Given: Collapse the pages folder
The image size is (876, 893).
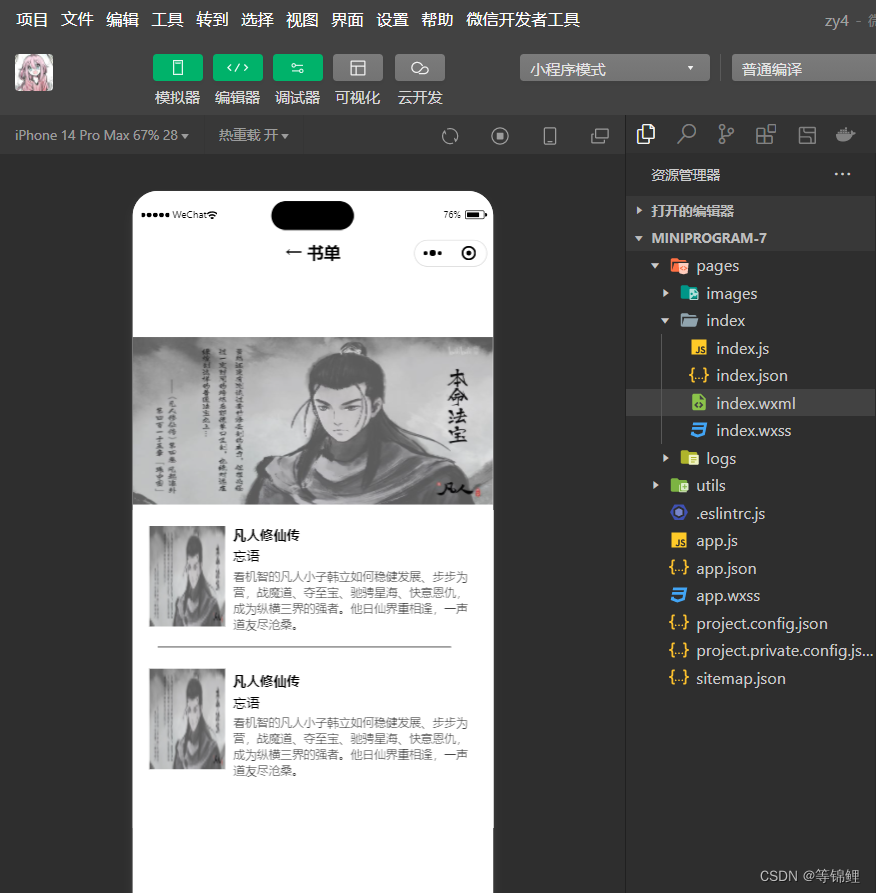Looking at the screenshot, I should click(751, 266).
